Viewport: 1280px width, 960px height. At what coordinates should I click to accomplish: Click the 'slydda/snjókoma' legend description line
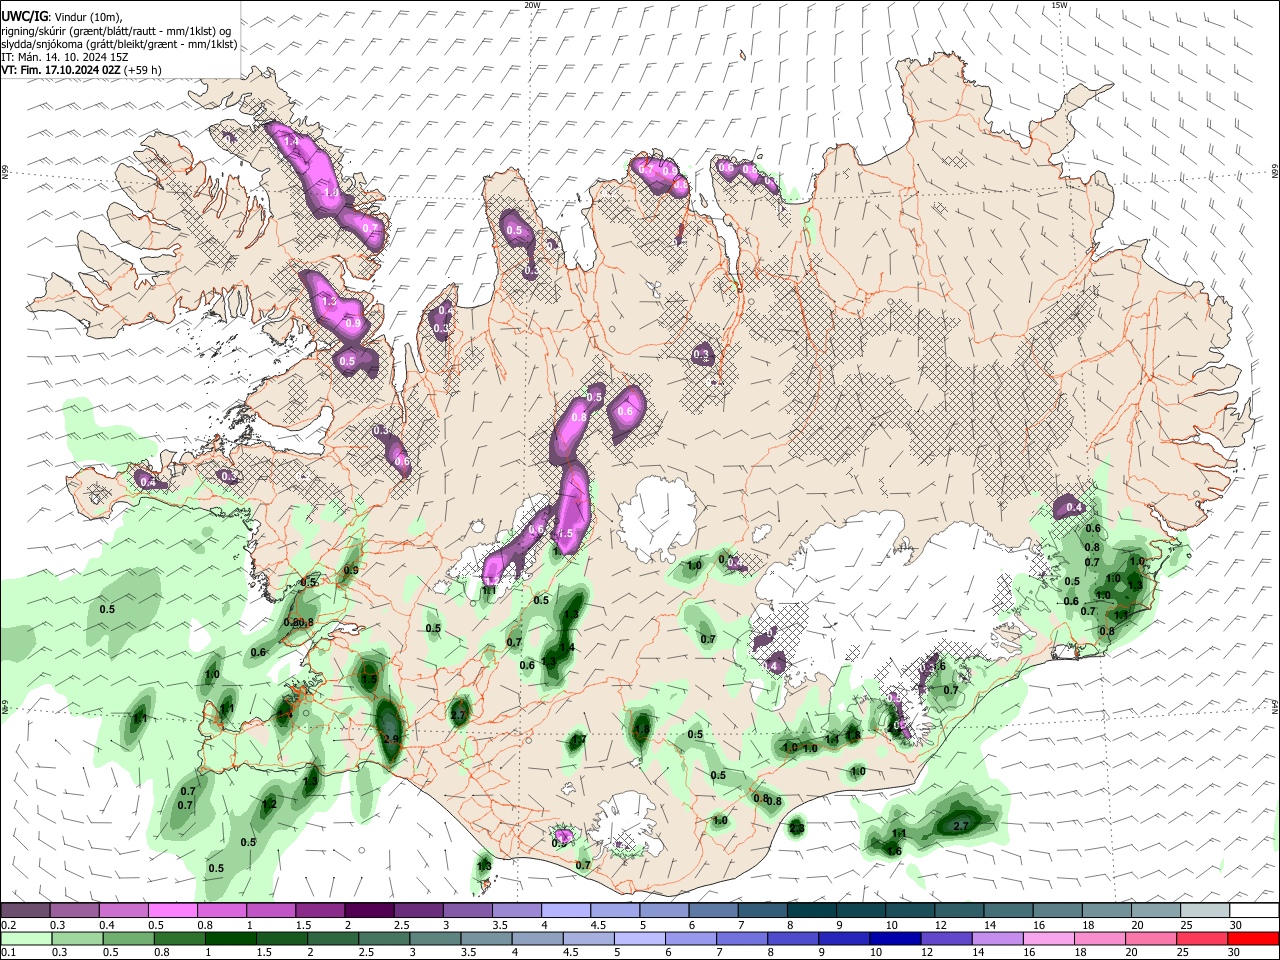[x=119, y=44]
